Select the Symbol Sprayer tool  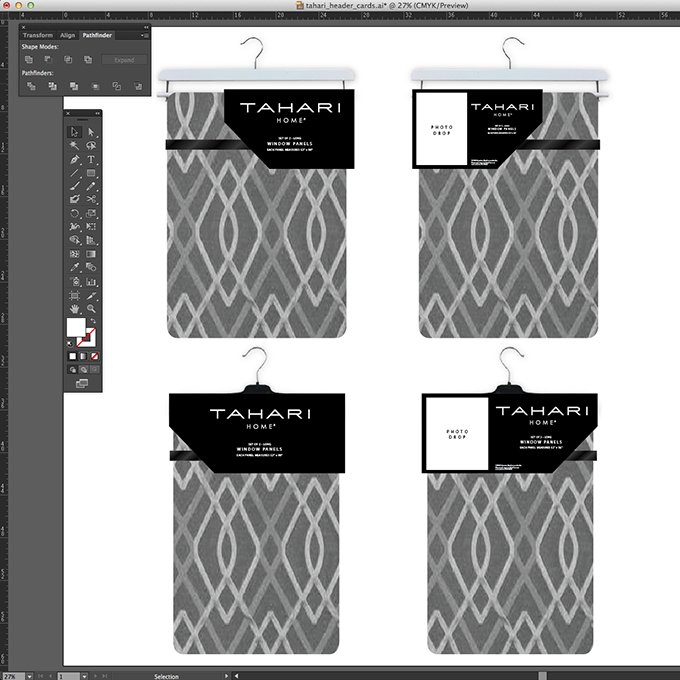(x=74, y=281)
